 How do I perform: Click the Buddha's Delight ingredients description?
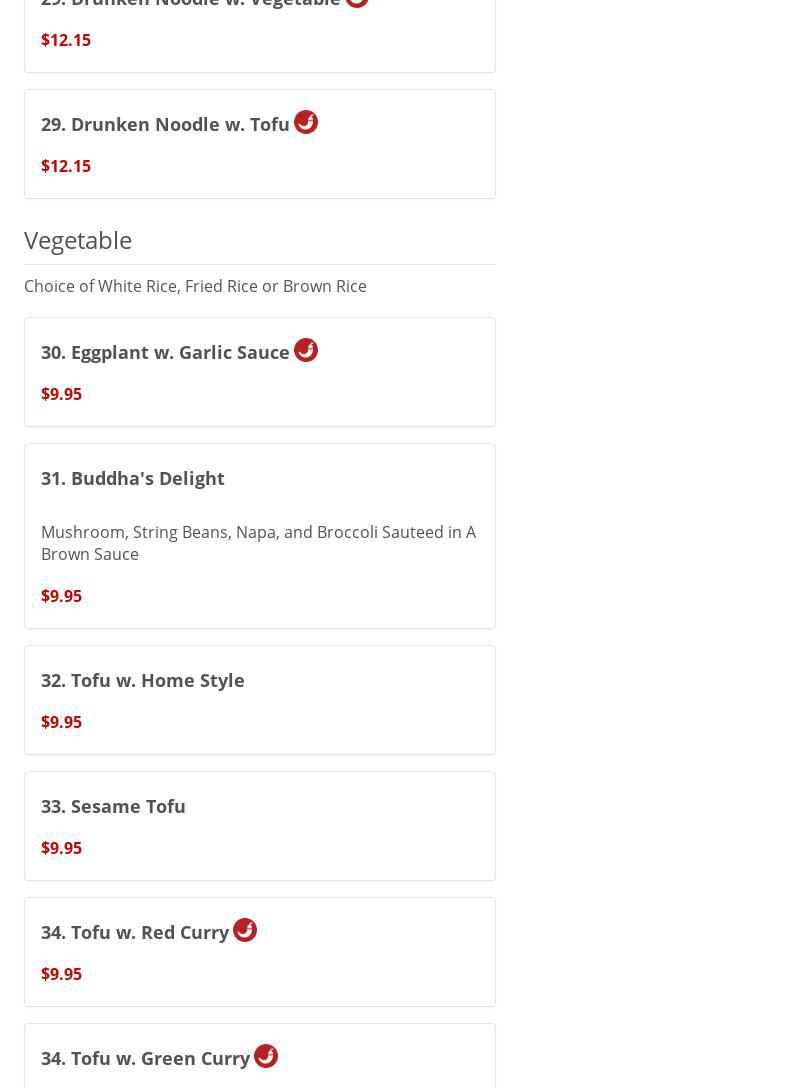(258, 543)
